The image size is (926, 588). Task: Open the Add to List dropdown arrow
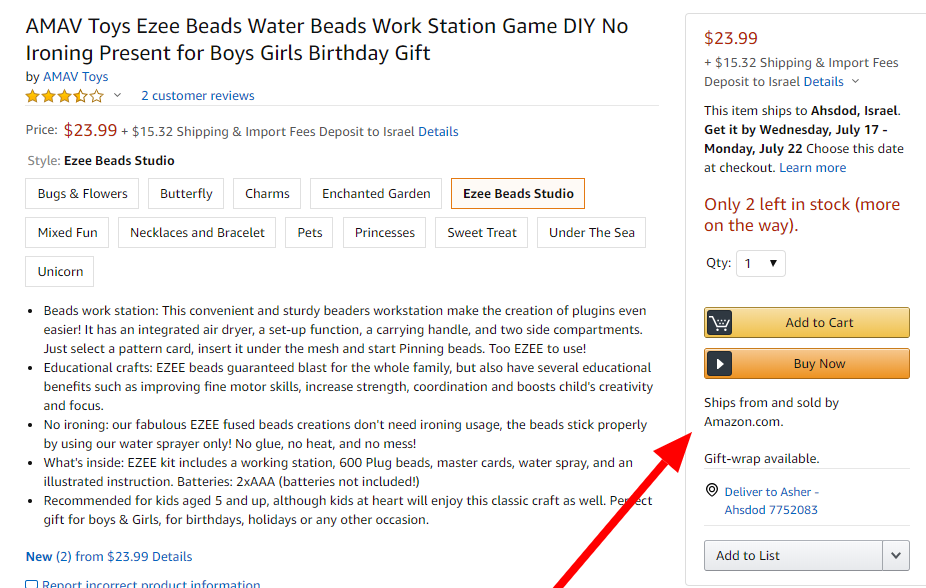tap(896, 556)
